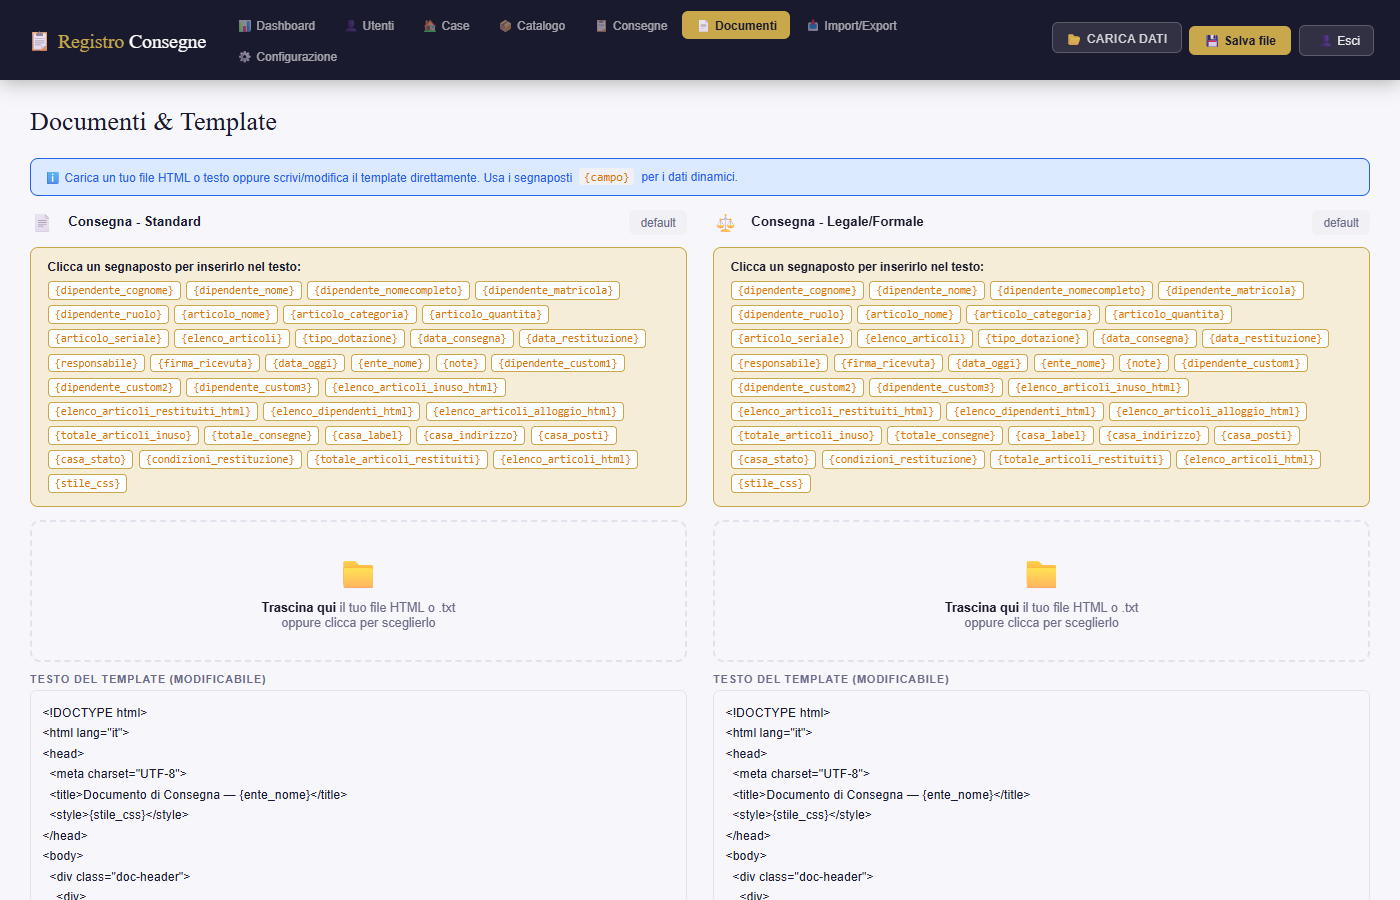The width and height of the screenshot is (1400, 900).
Task: Click the folder icon in the Legale/Formale upload area
Action: [1041, 575]
